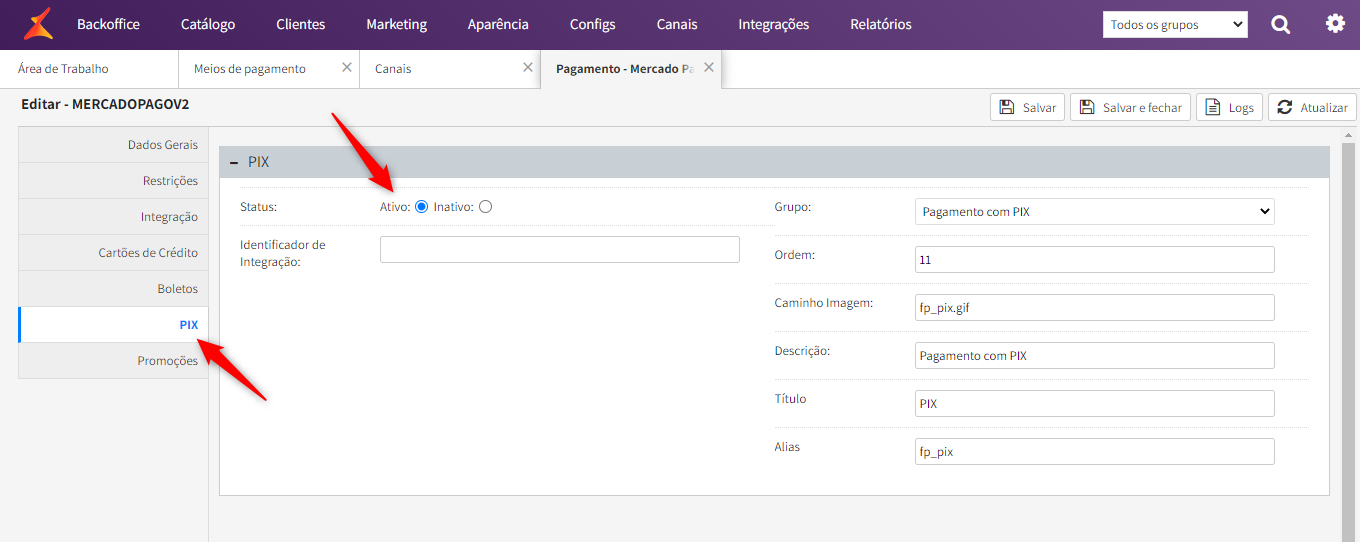Close the Canais tab
Viewport: 1360px width, 542px height.
click(528, 67)
